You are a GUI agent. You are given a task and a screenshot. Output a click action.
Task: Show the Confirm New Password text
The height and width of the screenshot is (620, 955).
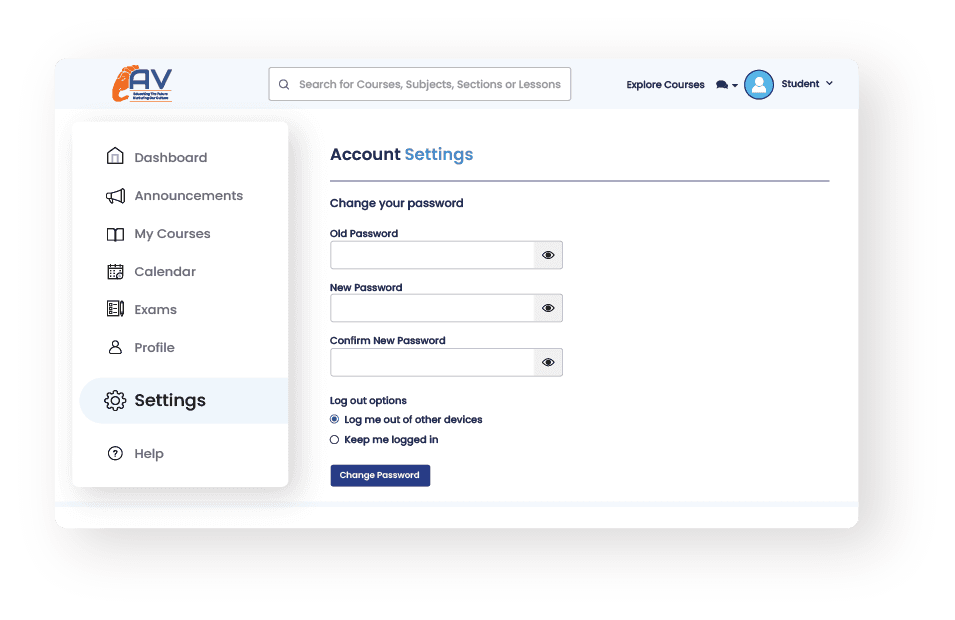[548, 362]
